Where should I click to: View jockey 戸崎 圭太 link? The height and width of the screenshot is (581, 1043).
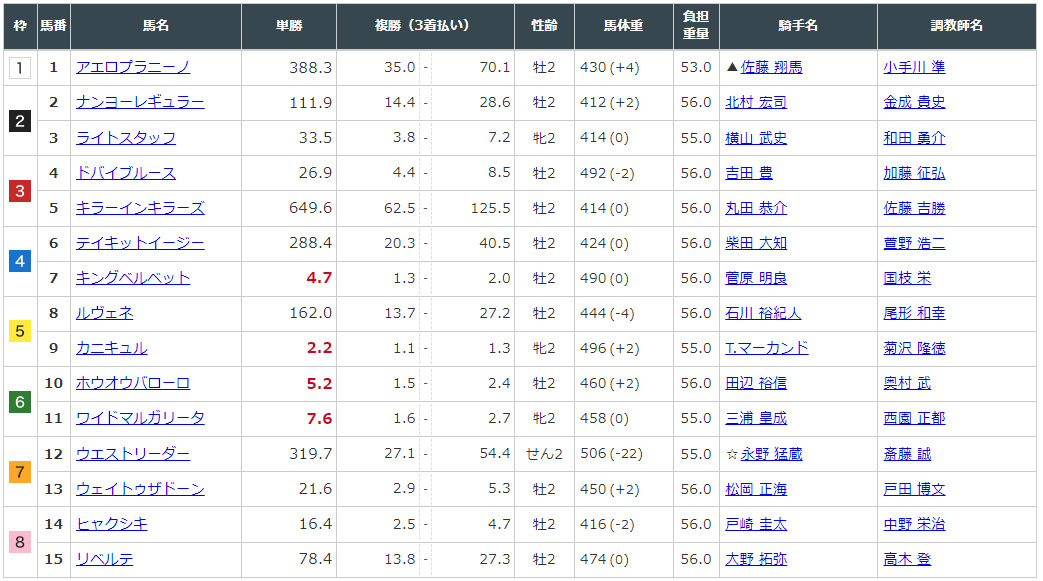click(756, 524)
